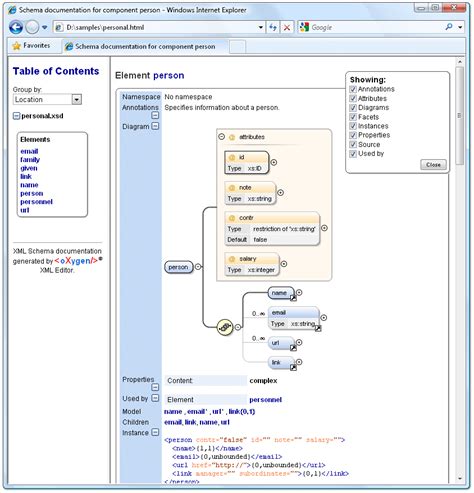Collapse the attributes group in diagram

point(221,137)
